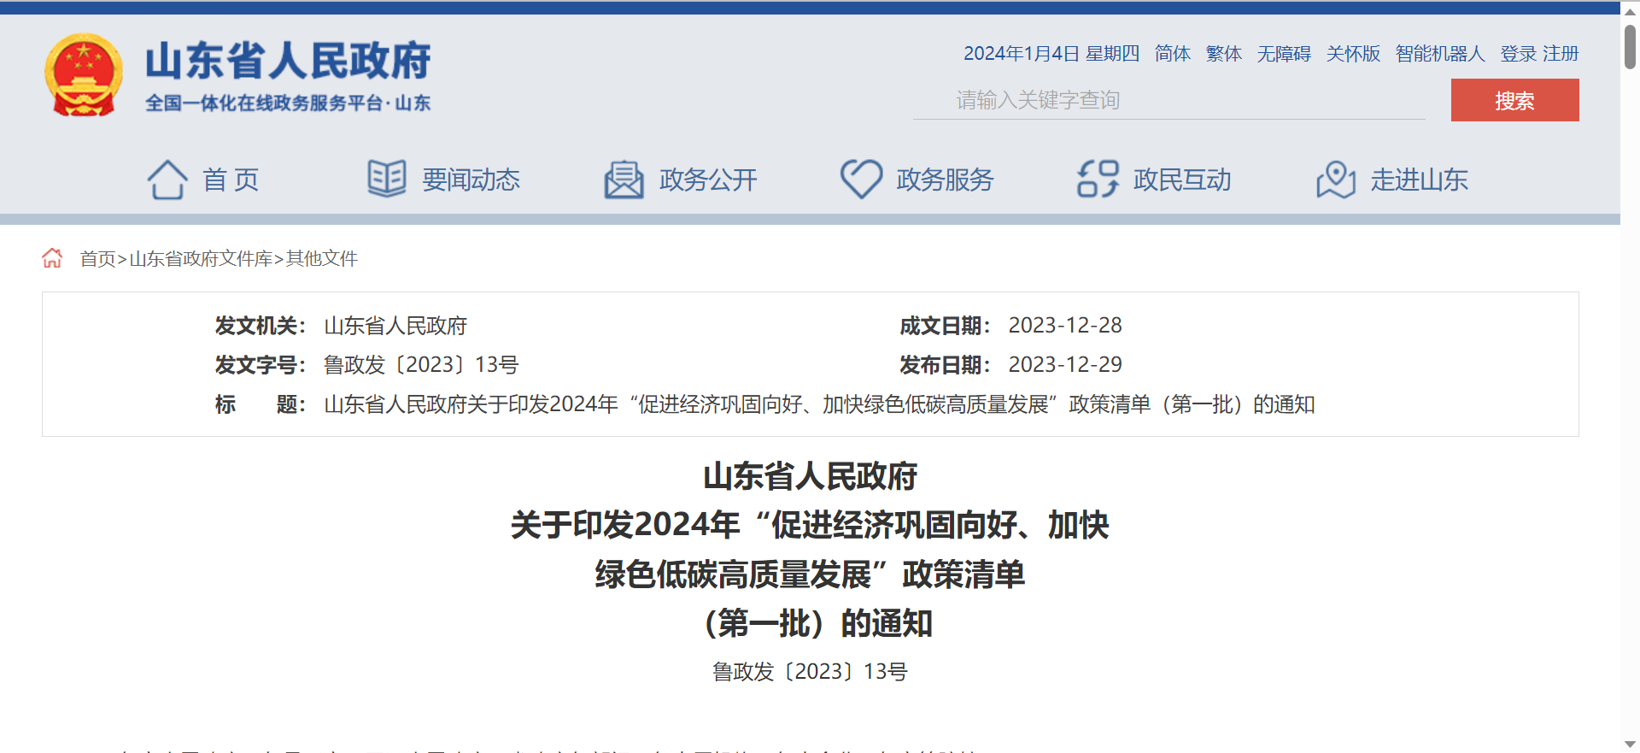Switch to 简体 simplified Chinese

(1172, 54)
